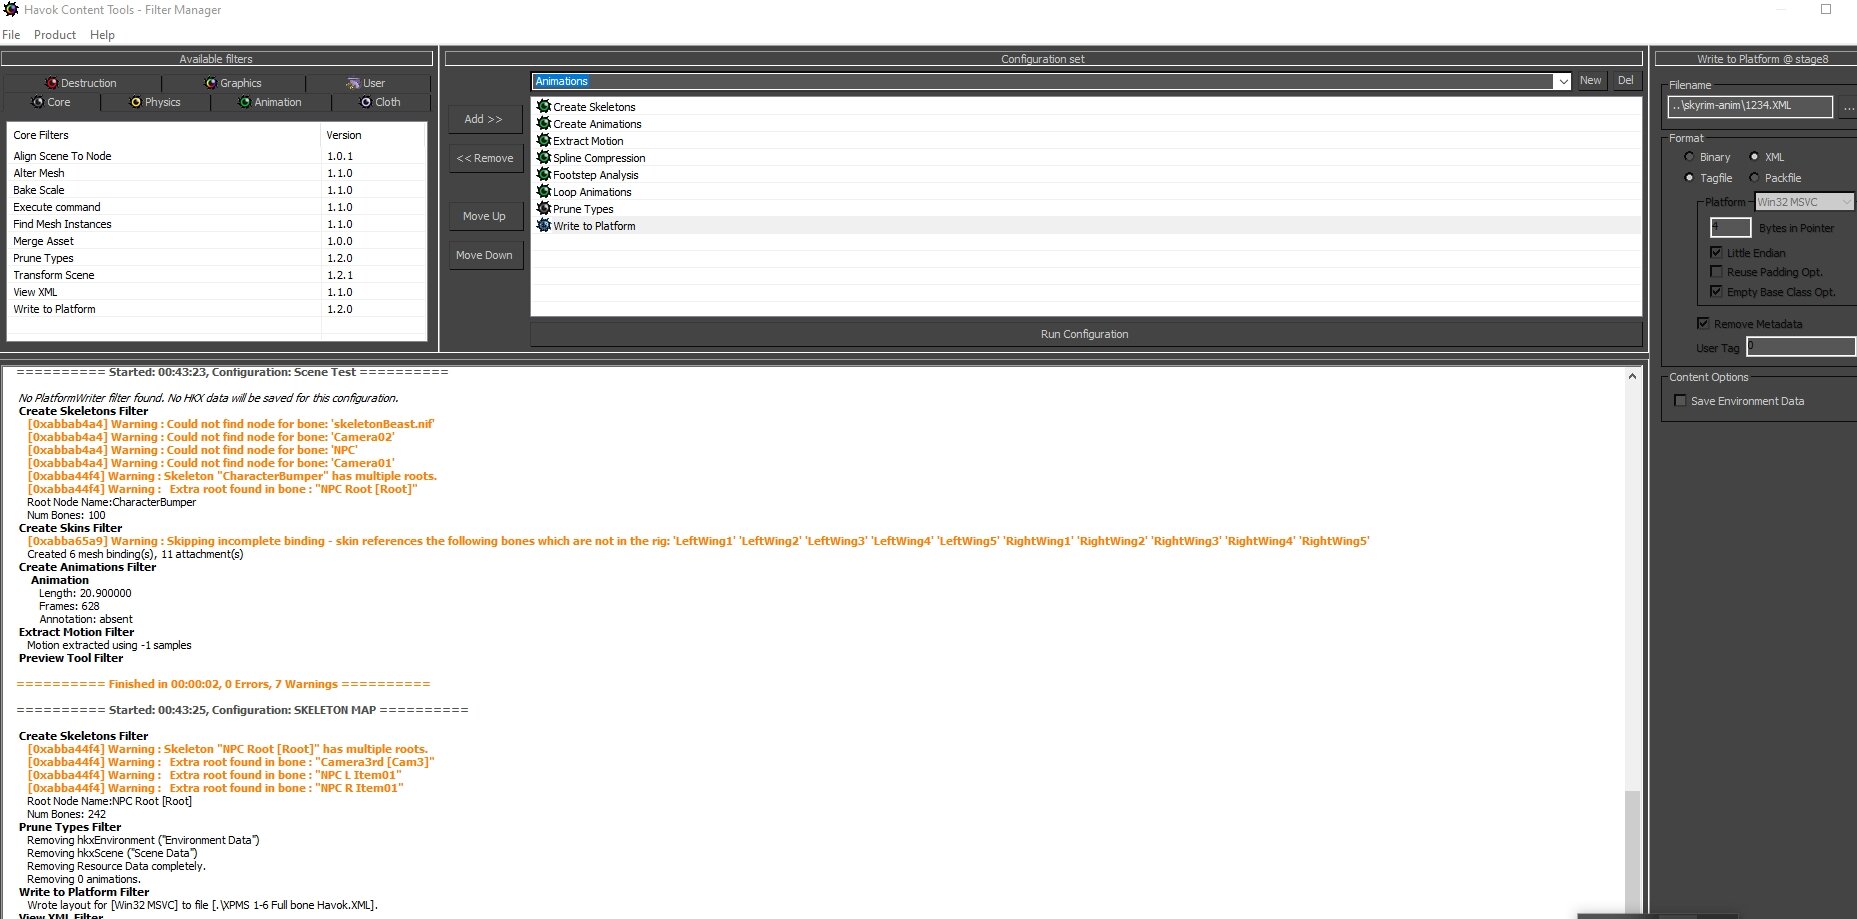Toggle the Reuse Padding Opt. checkbox
The image size is (1857, 919).
[x=1716, y=272]
